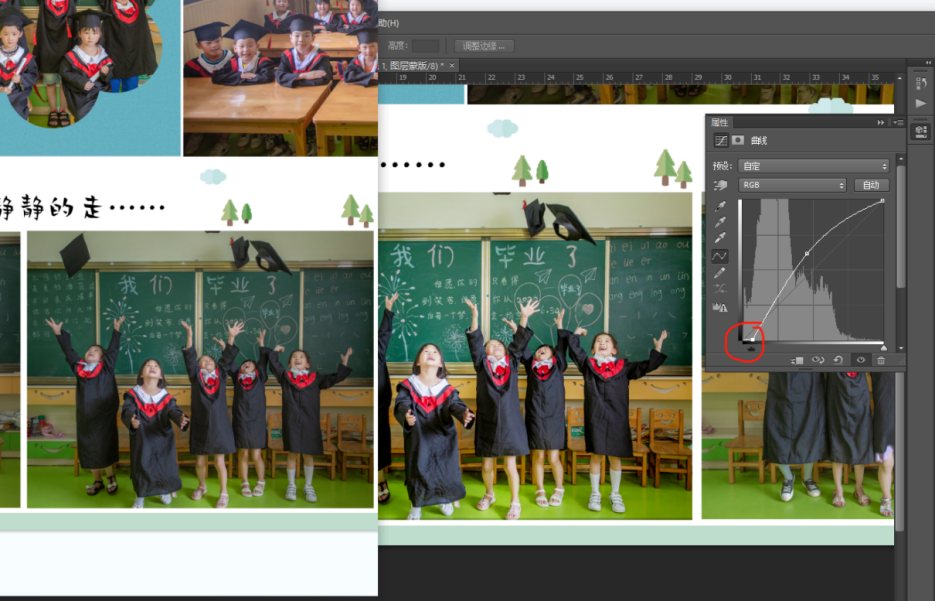Collapse the Properties panel with double arrows

click(881, 122)
